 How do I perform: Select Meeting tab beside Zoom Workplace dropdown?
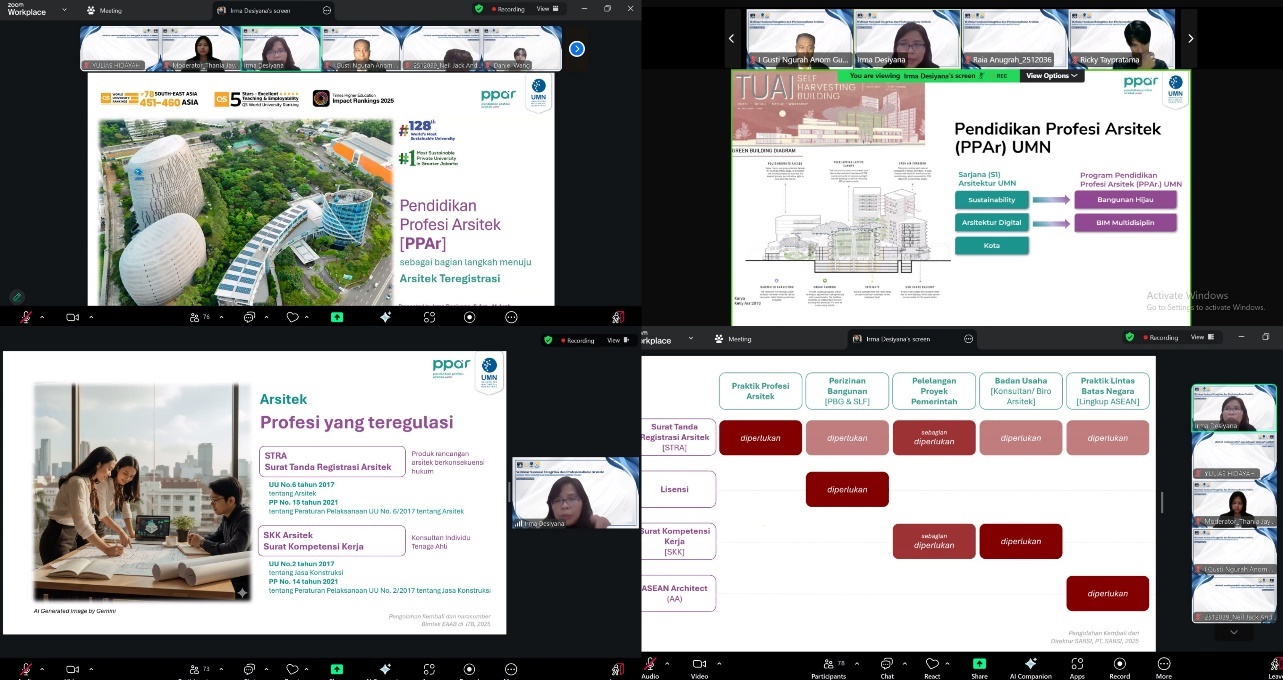106,10
